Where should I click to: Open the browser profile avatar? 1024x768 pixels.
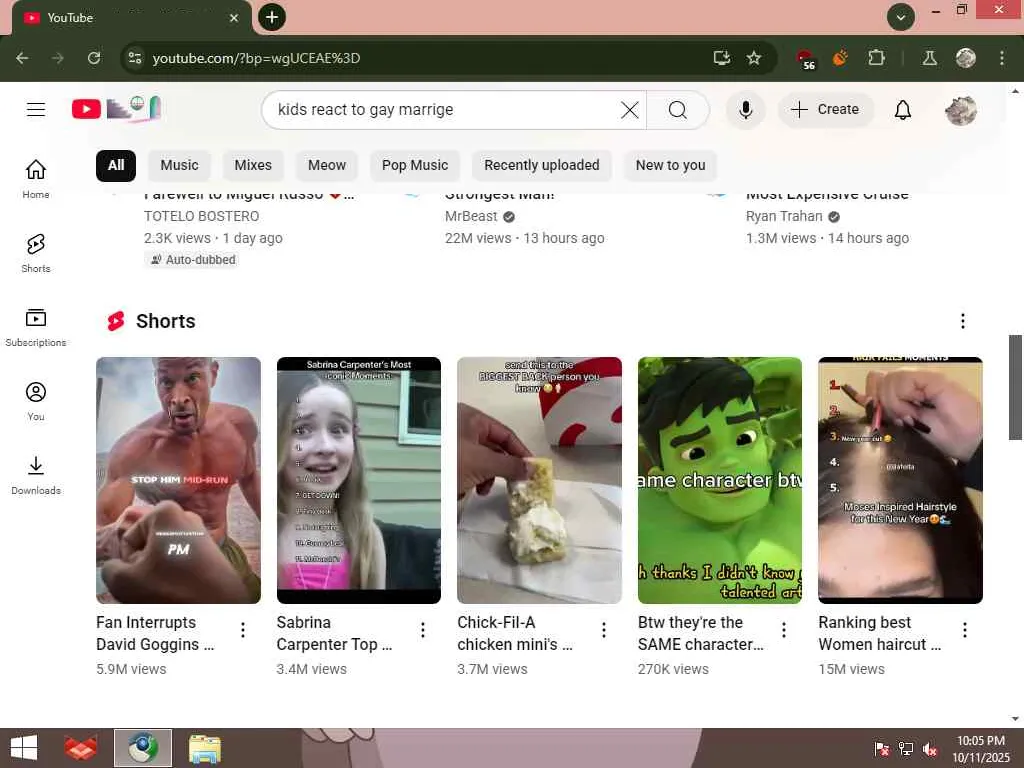point(965,58)
